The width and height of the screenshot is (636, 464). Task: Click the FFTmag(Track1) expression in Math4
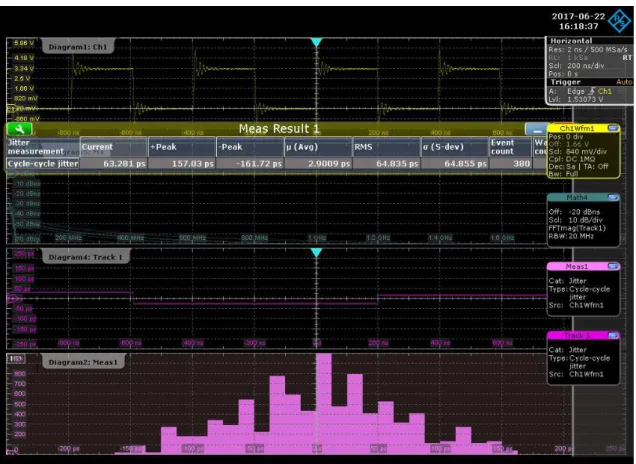(577, 228)
